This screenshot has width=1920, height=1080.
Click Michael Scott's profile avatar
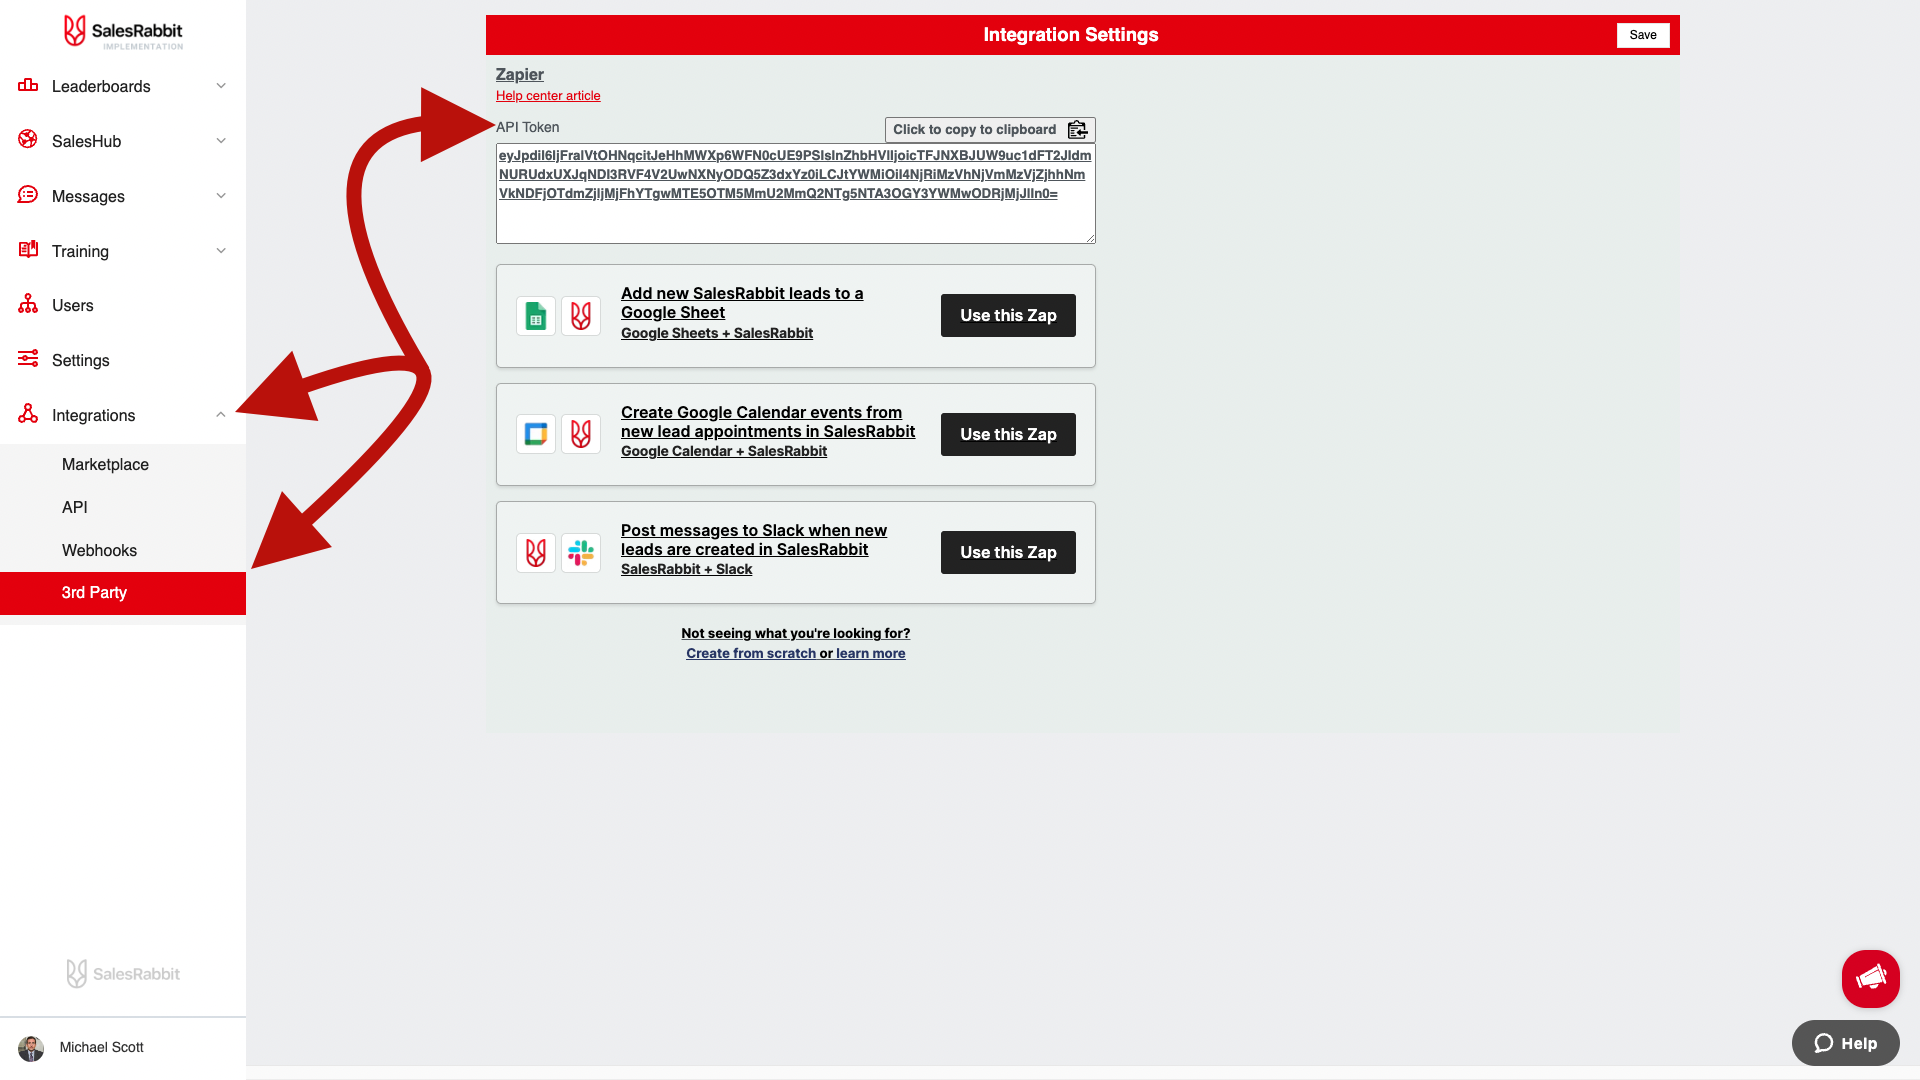31,1048
